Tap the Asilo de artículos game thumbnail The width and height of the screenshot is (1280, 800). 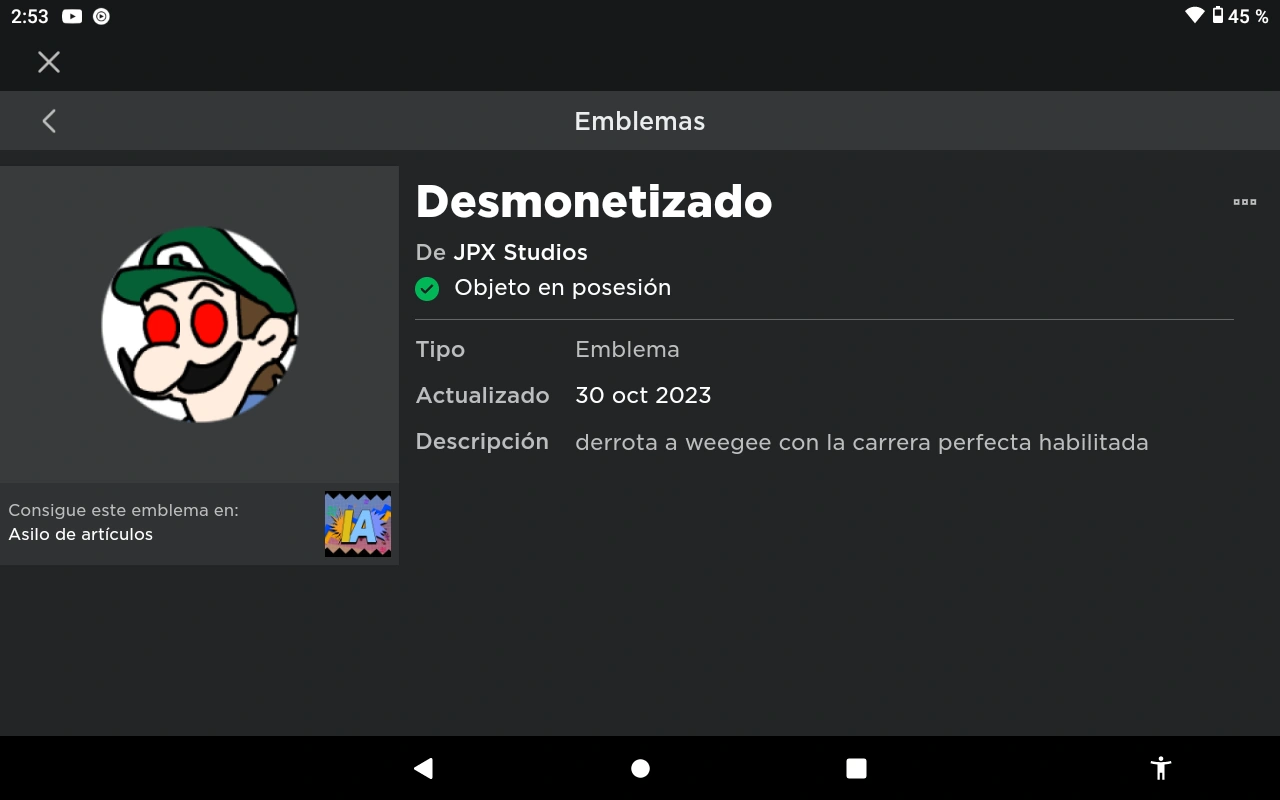[x=357, y=524]
